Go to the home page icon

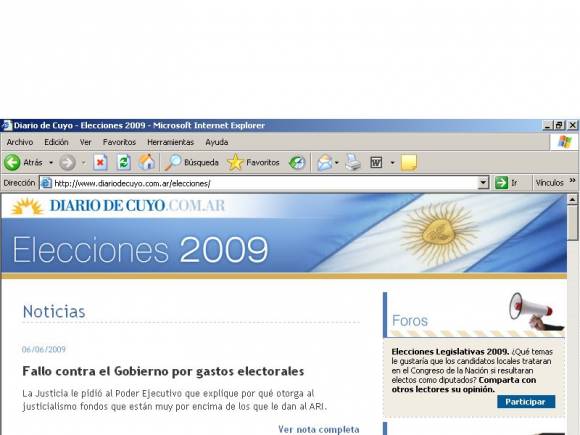pyautogui.click(x=146, y=162)
